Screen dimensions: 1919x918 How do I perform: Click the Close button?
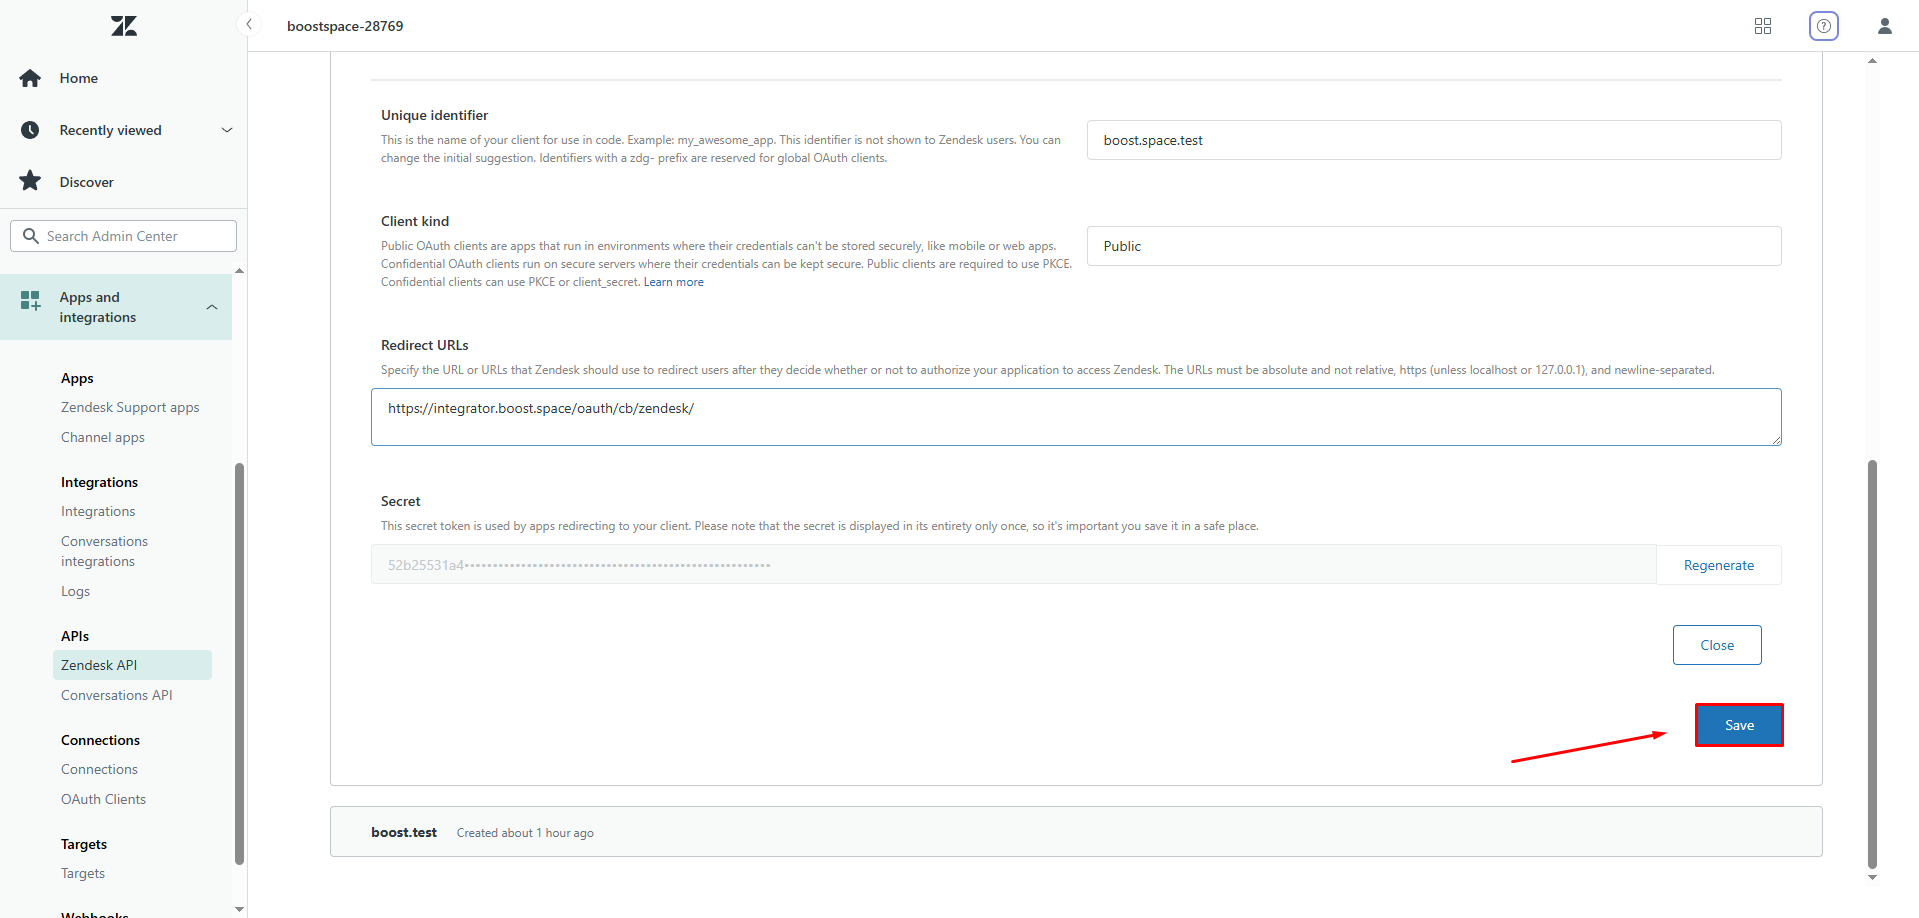coord(1717,645)
